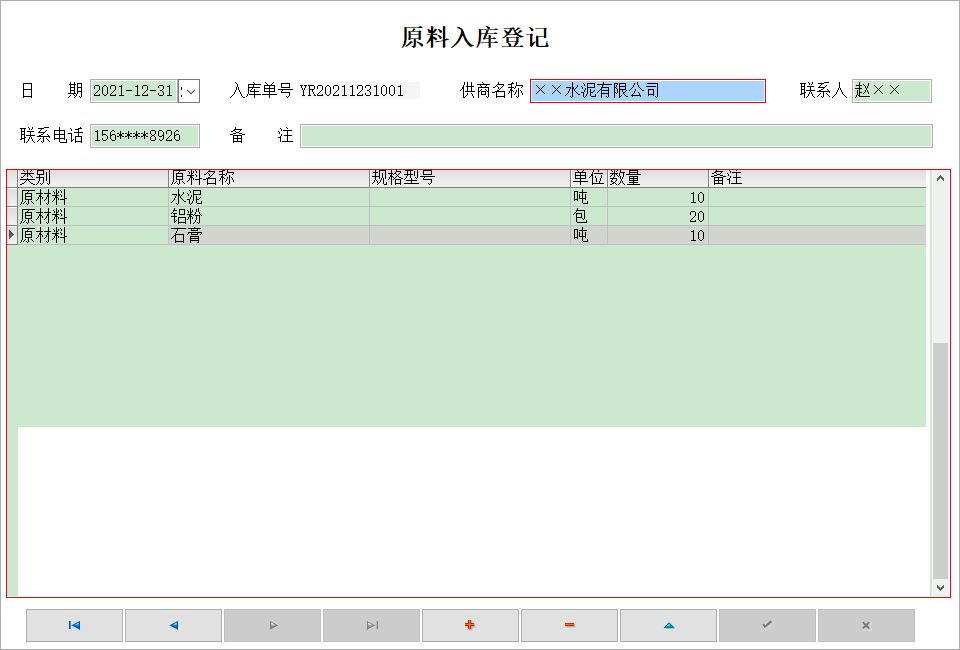Click the 数量 column header
This screenshot has height=650, width=960.
[658, 178]
